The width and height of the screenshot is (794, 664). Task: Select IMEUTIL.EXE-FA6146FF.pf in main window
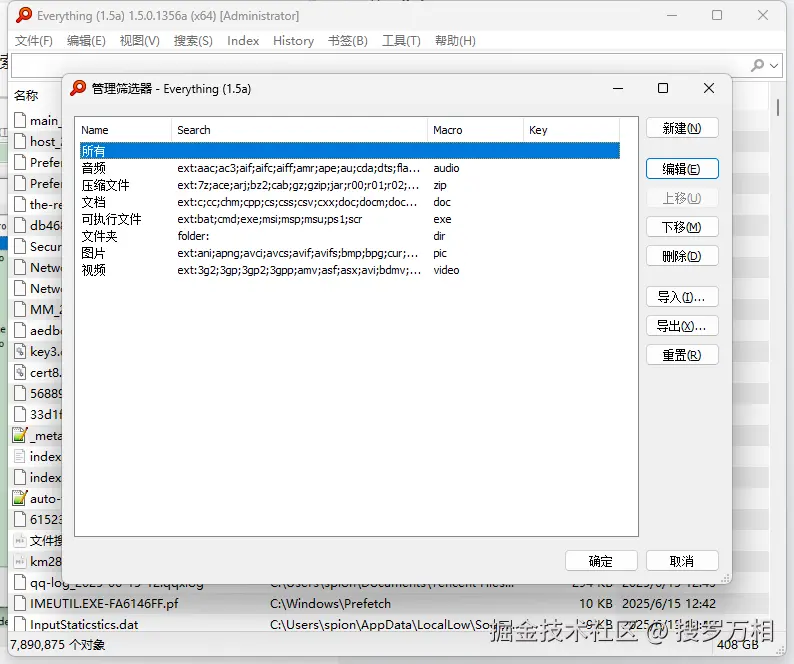pyautogui.click(x=104, y=604)
